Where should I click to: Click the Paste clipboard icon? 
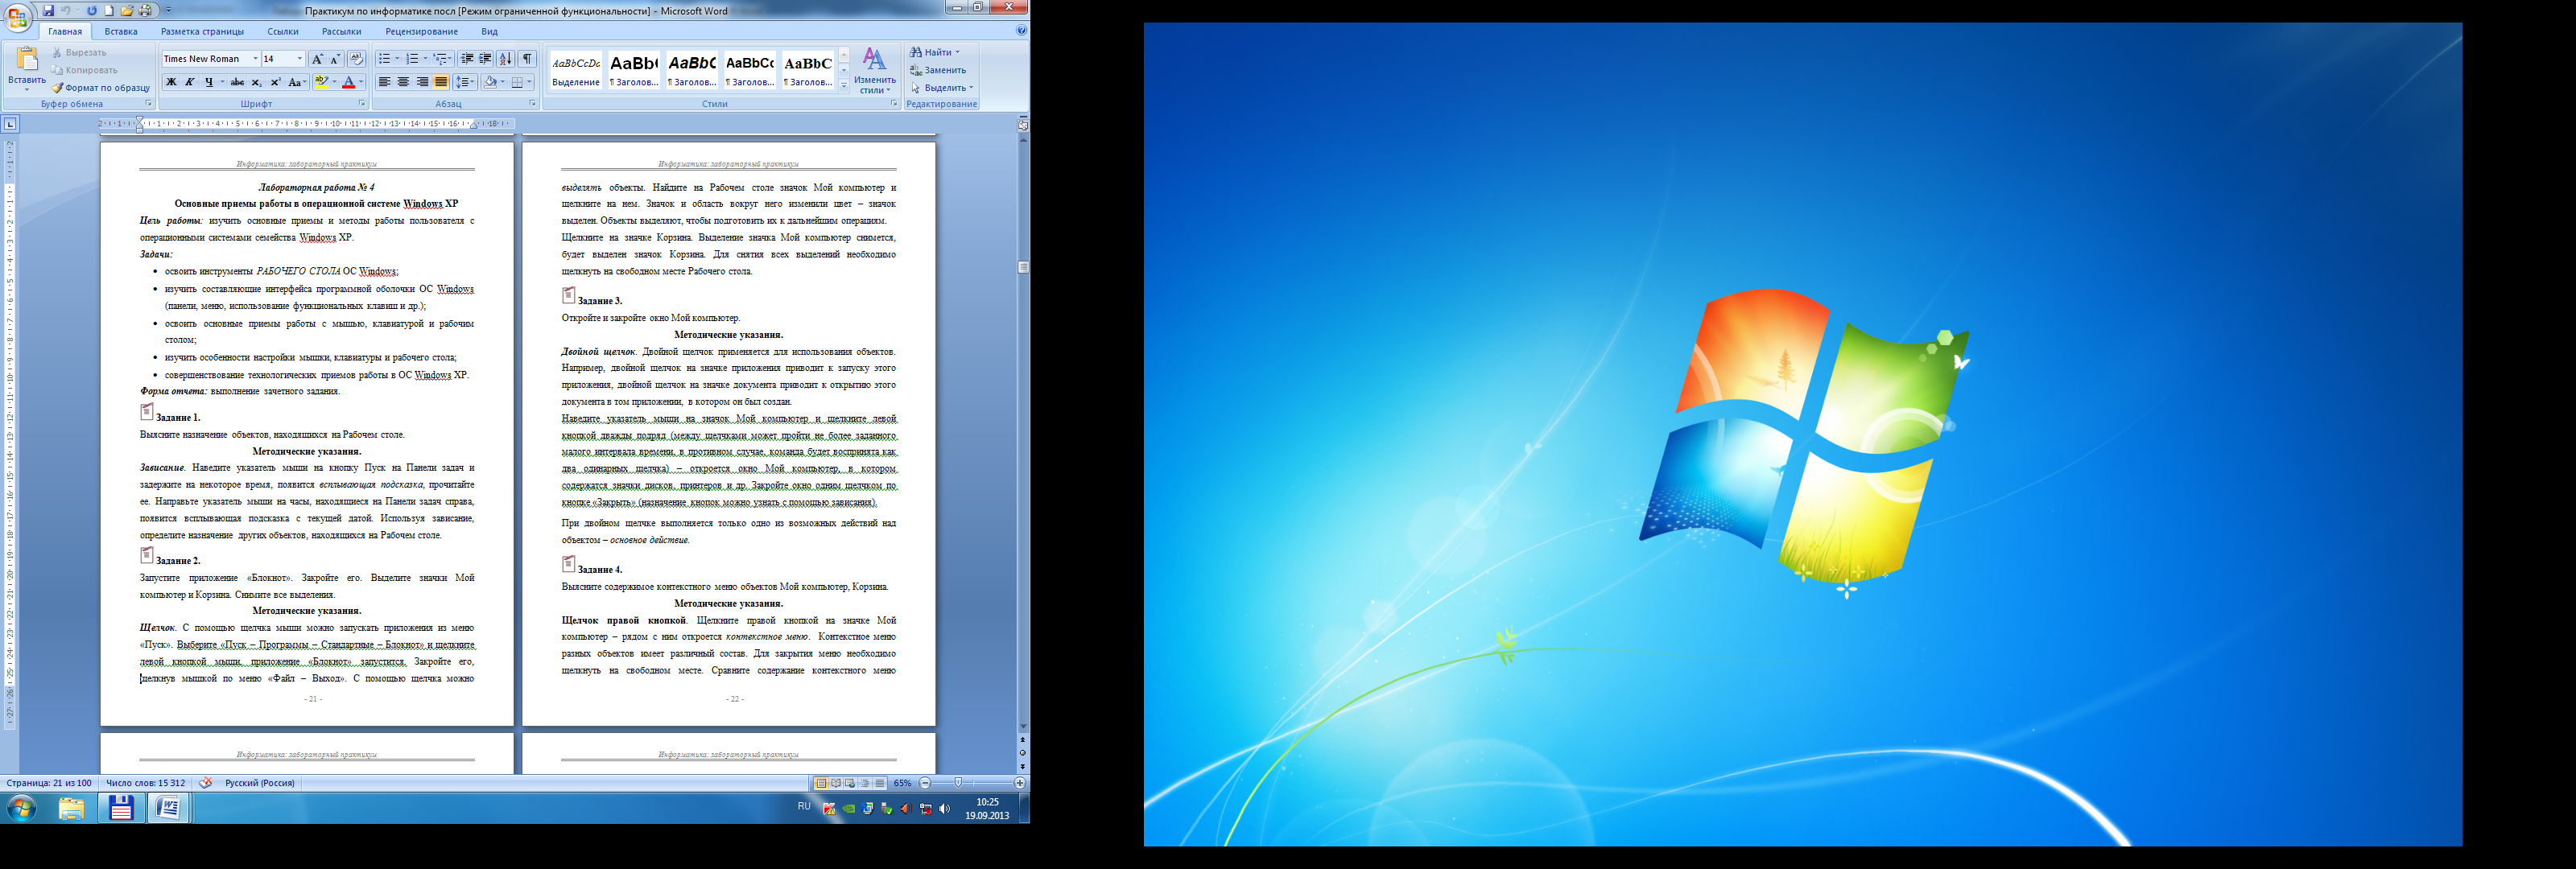coord(27,59)
